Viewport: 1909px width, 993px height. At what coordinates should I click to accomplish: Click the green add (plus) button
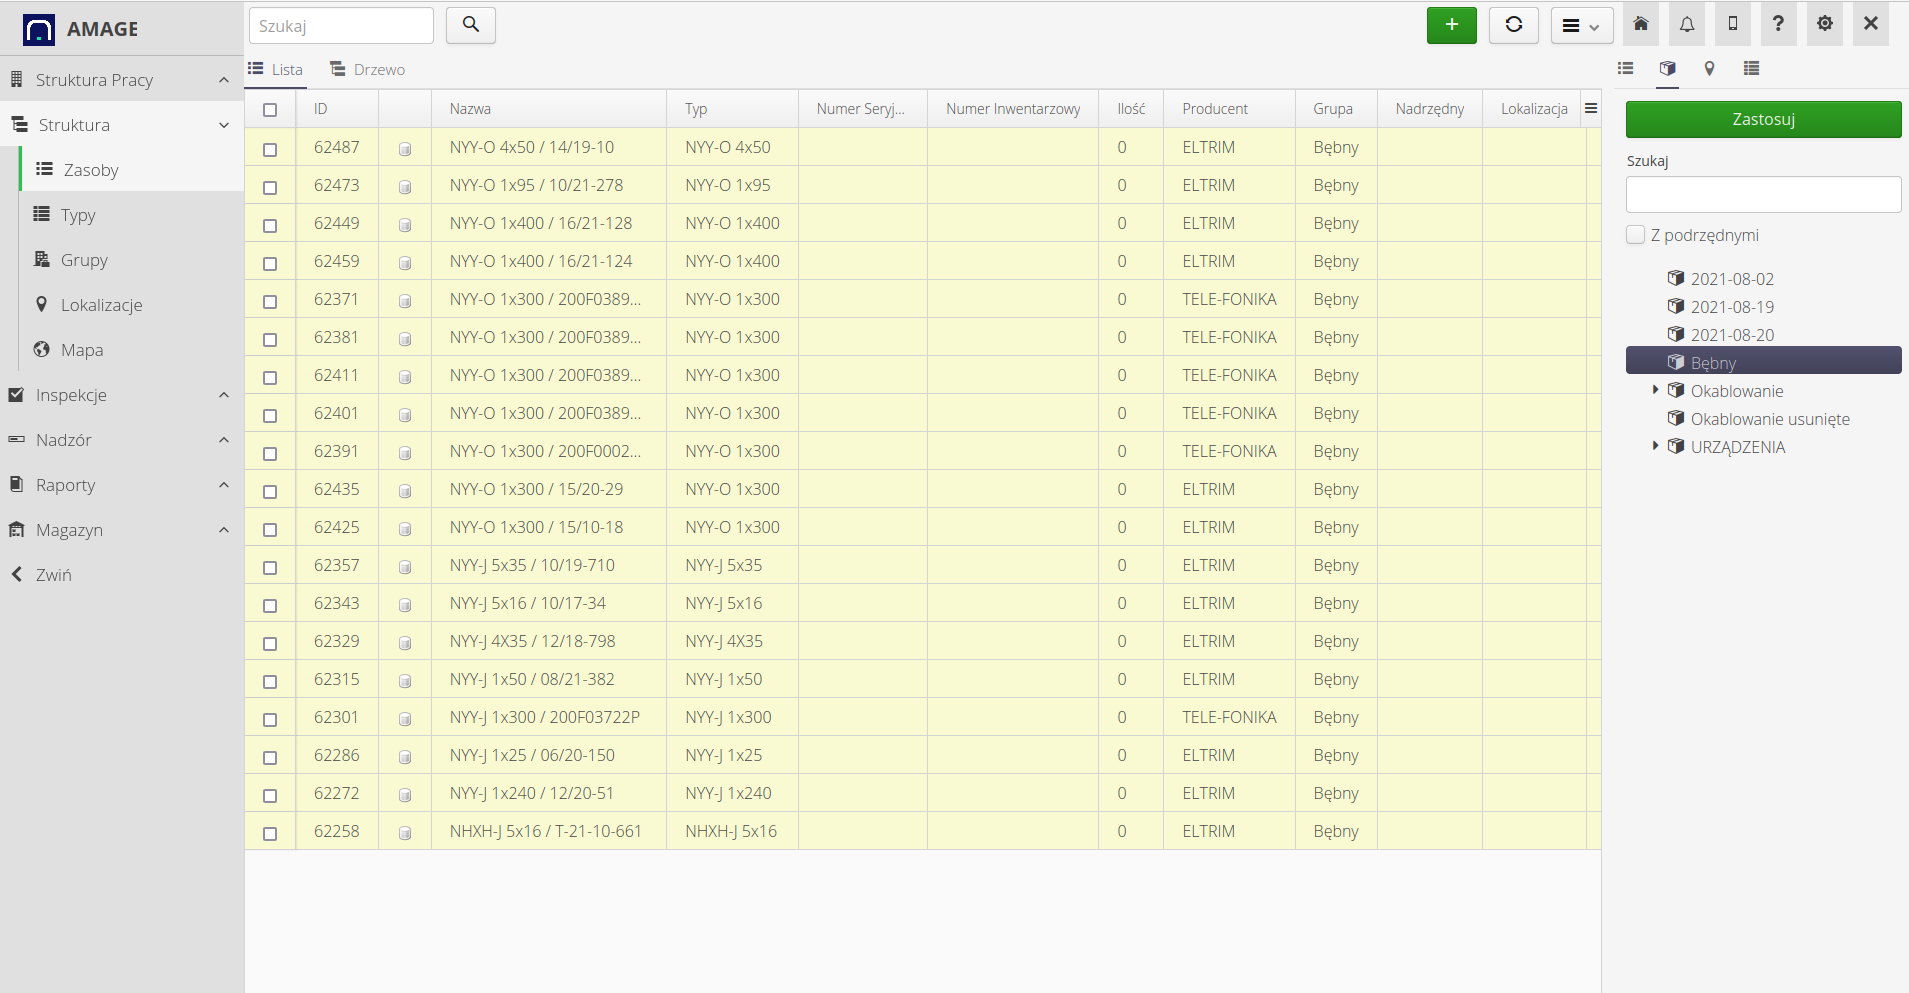click(x=1451, y=25)
